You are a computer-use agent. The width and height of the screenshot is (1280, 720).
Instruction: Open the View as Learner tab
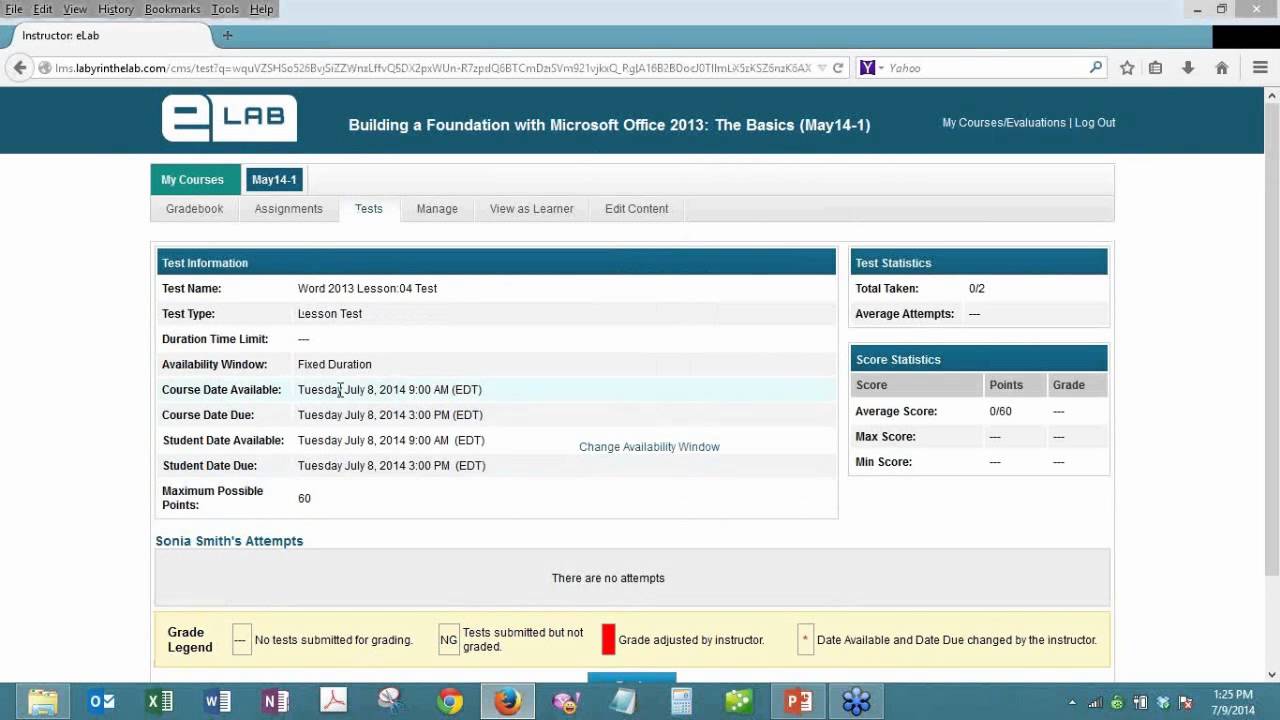tap(532, 209)
